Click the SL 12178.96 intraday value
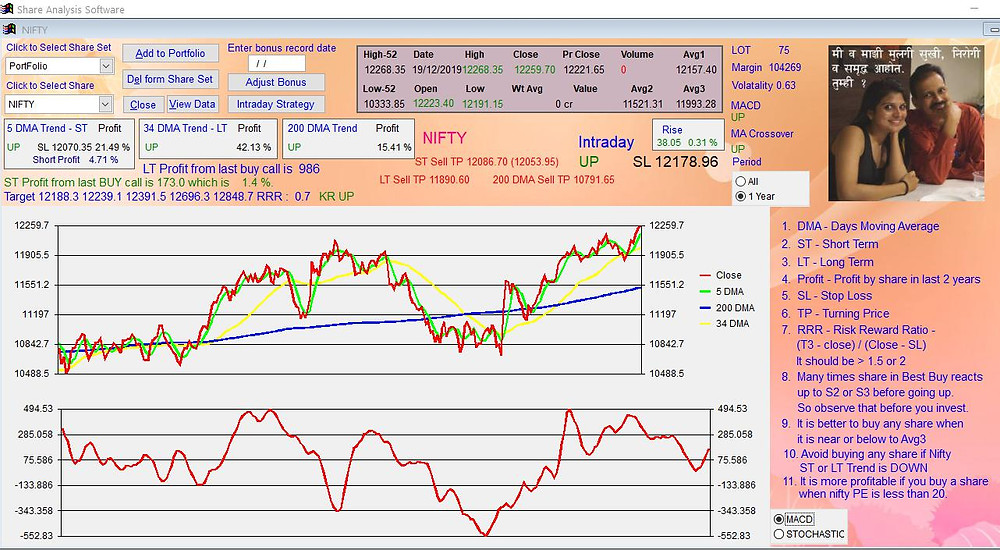1000x550 pixels. tap(675, 161)
